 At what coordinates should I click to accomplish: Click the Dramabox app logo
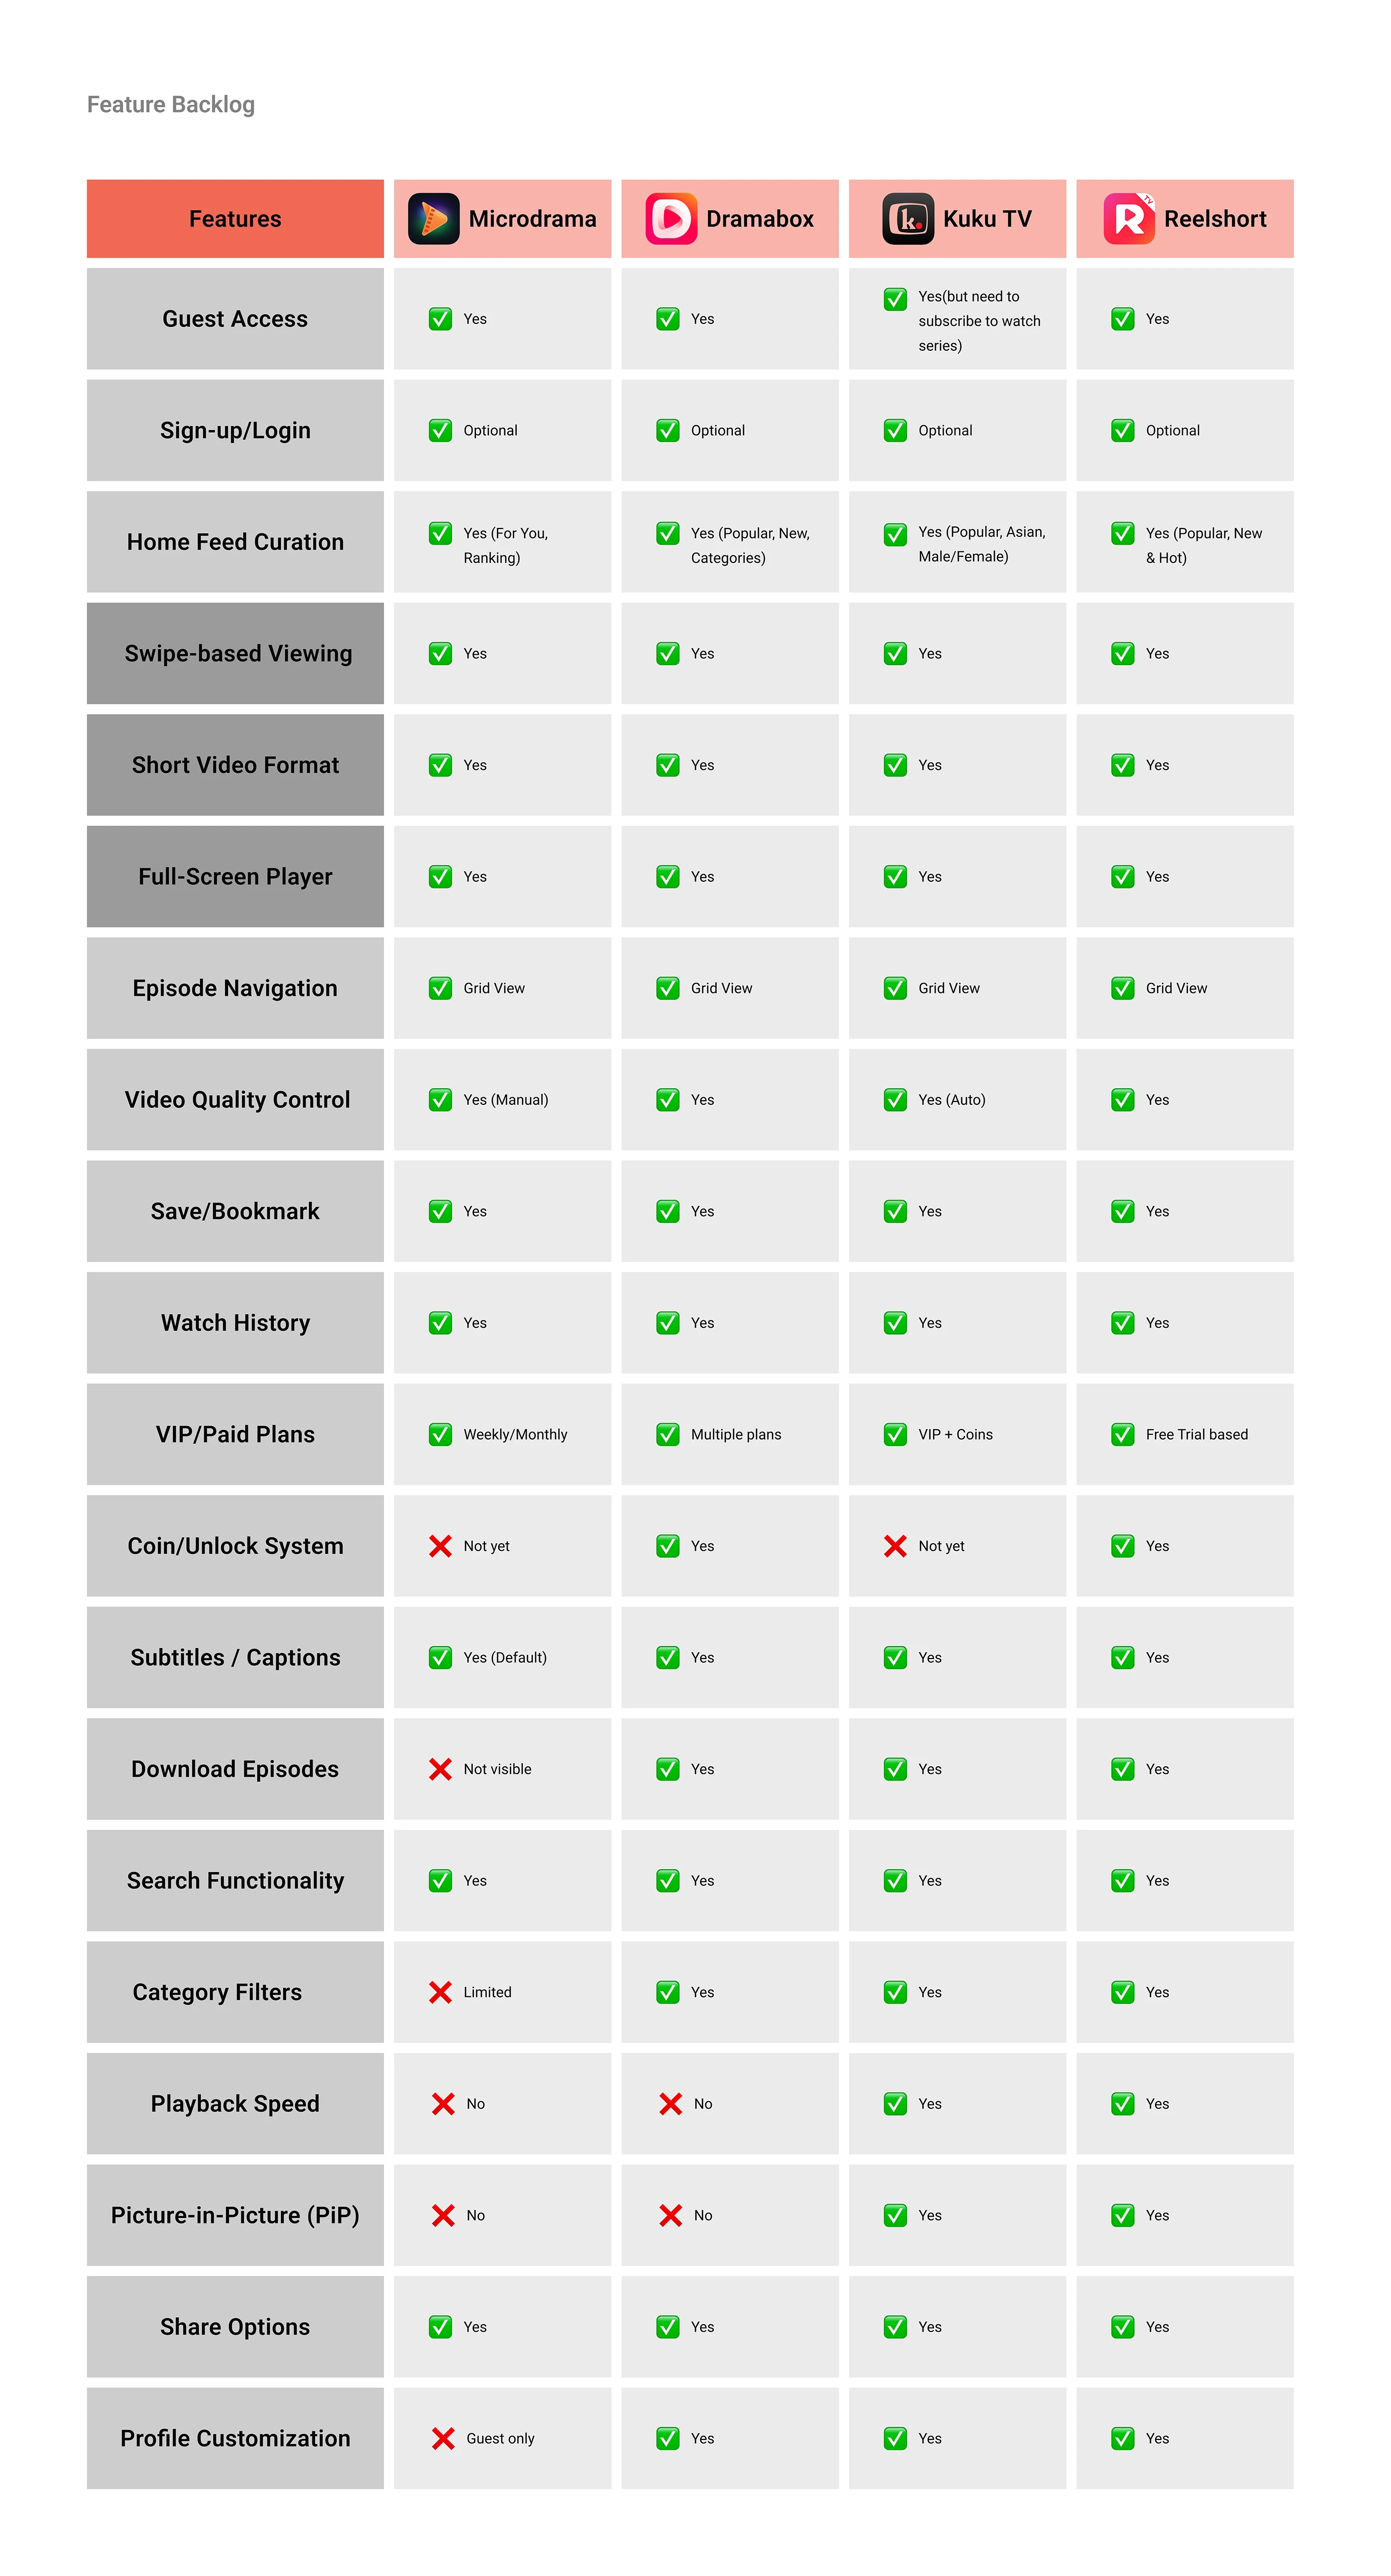coord(671,219)
